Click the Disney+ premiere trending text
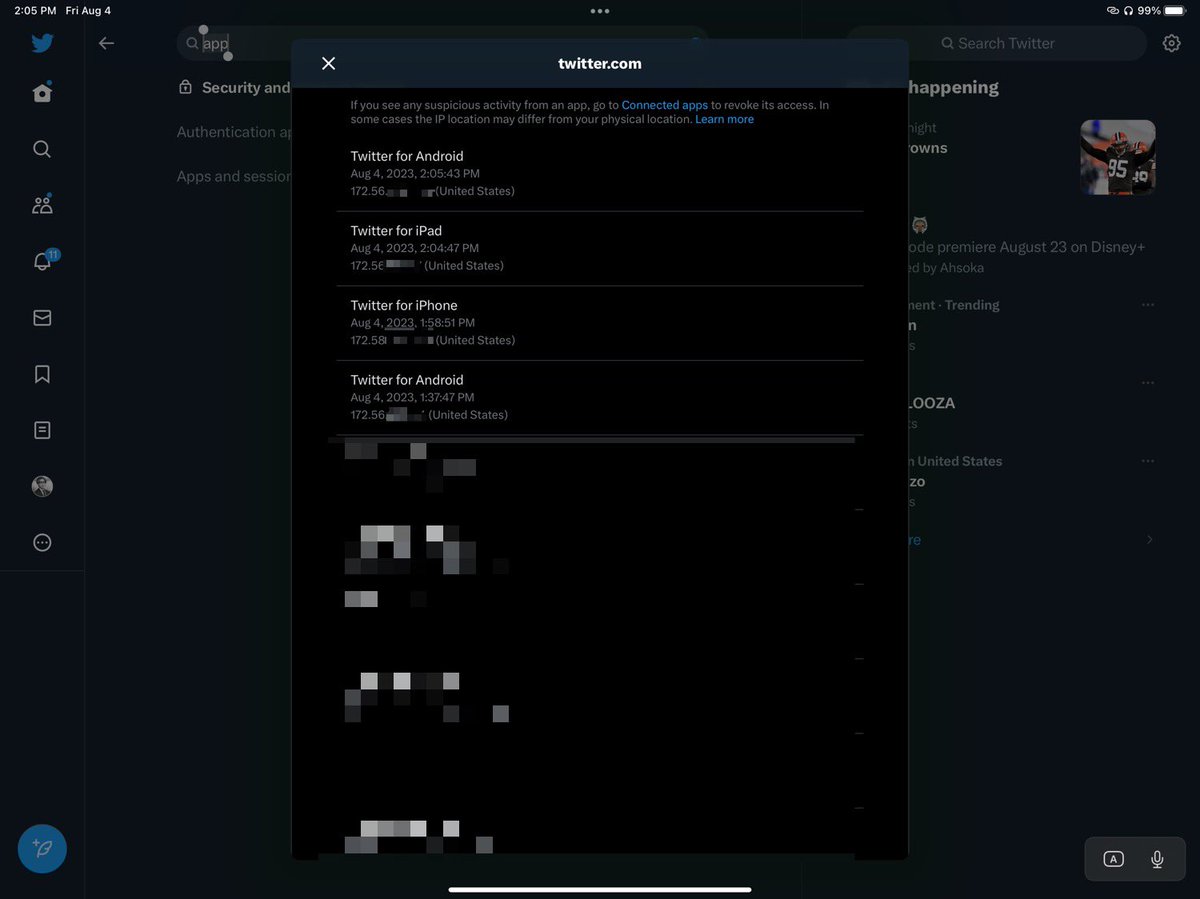 click(1026, 247)
